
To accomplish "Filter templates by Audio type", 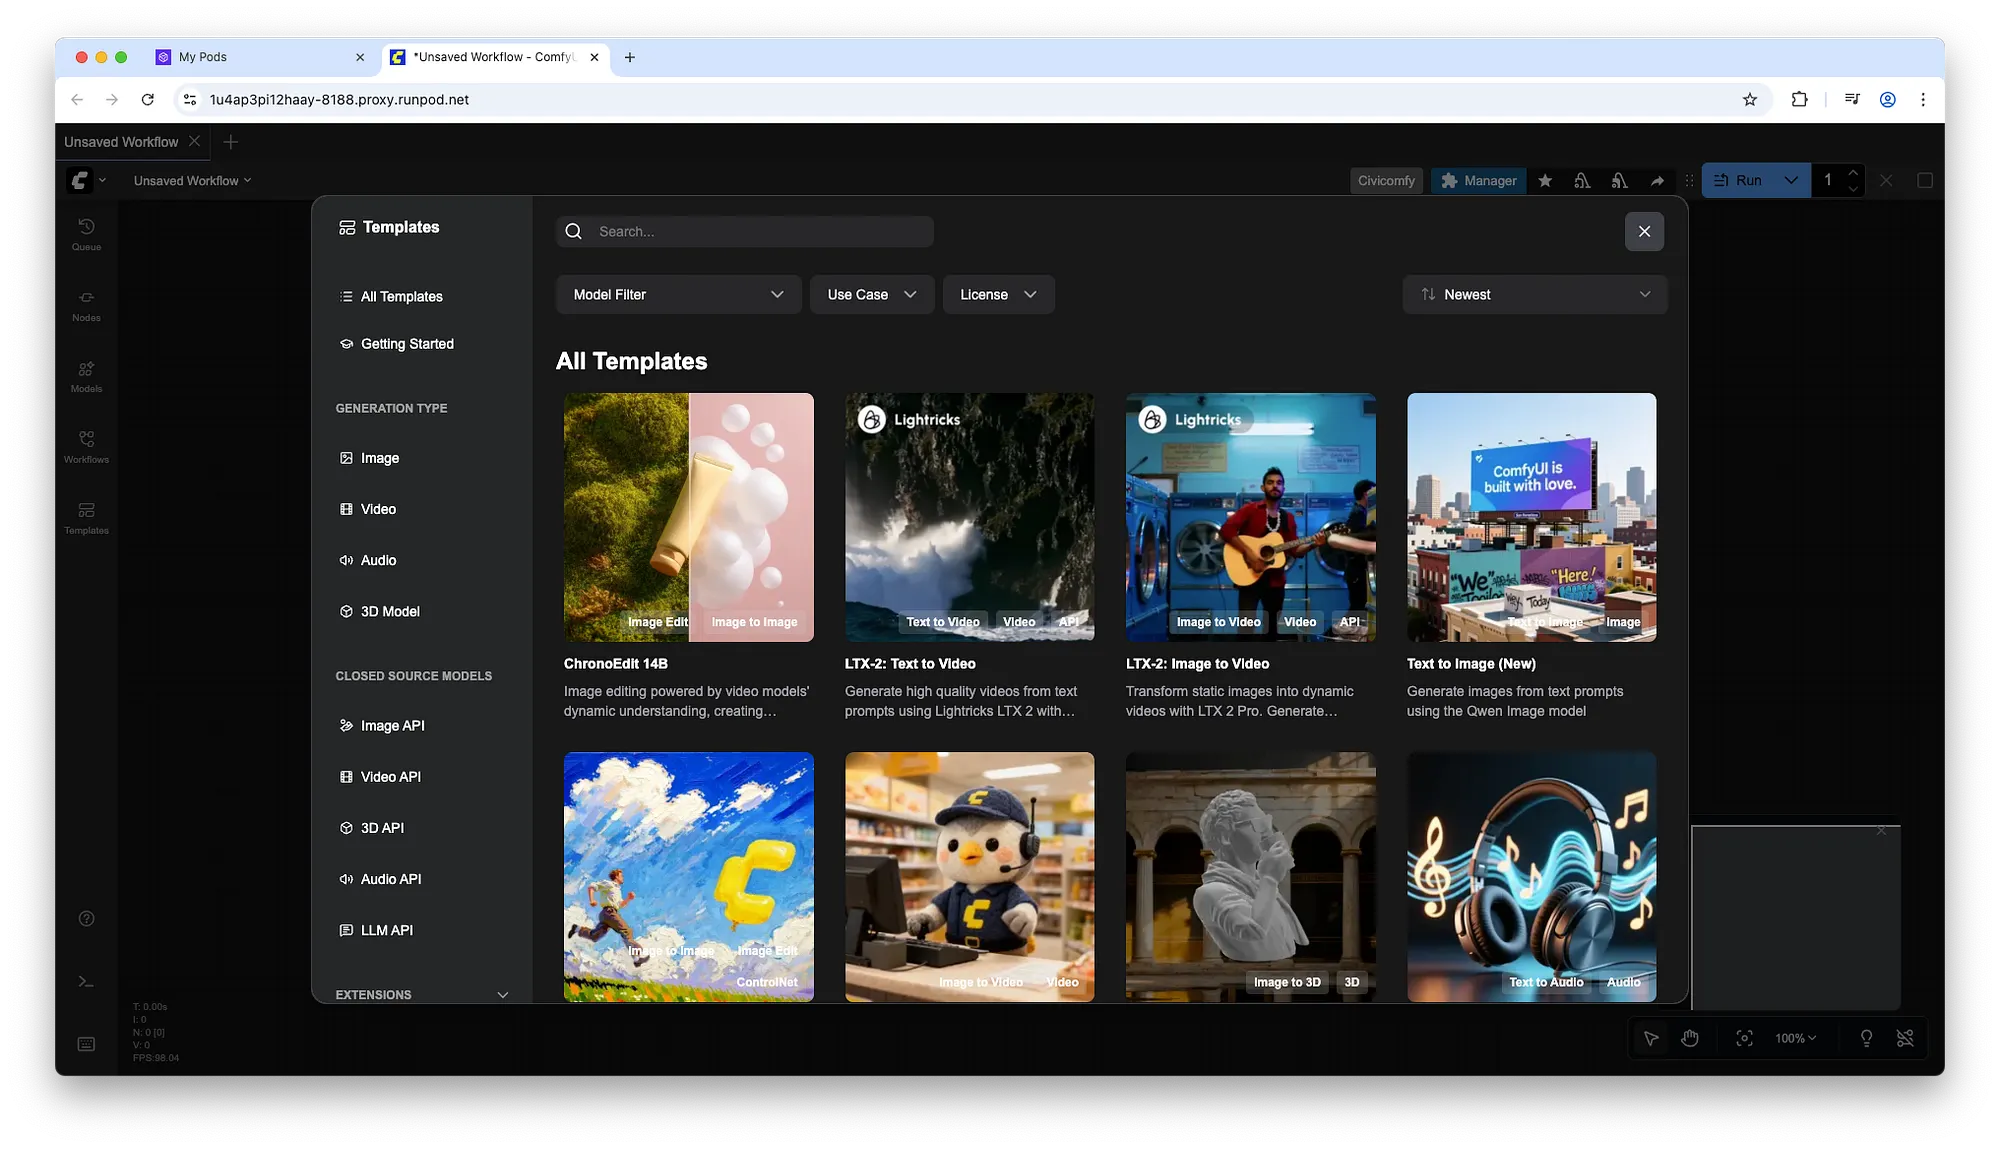I will pyautogui.click(x=421, y=559).
